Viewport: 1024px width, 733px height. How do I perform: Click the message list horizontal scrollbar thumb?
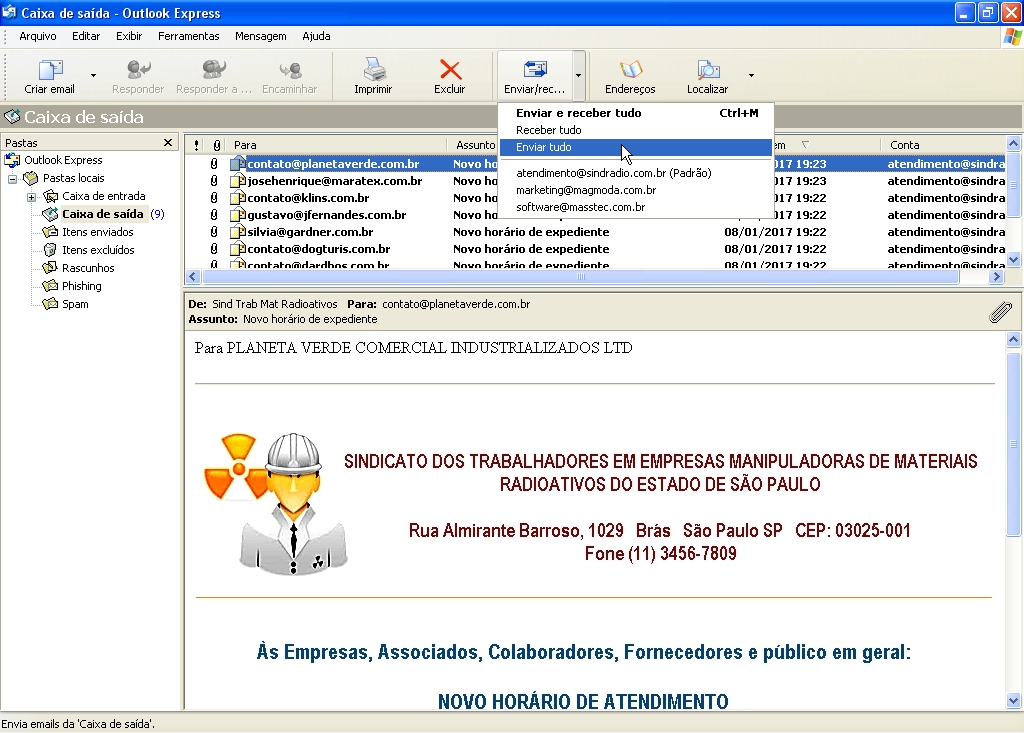point(581,277)
